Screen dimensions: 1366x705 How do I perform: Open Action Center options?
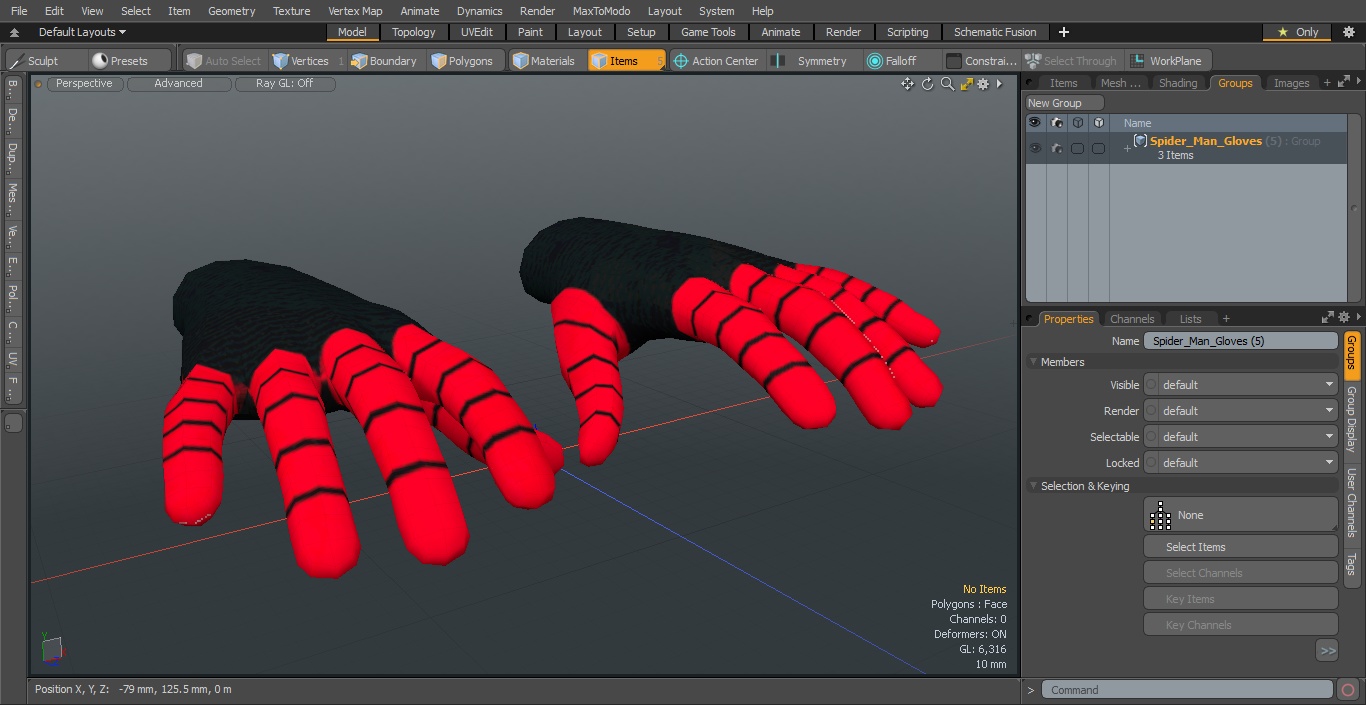click(716, 61)
